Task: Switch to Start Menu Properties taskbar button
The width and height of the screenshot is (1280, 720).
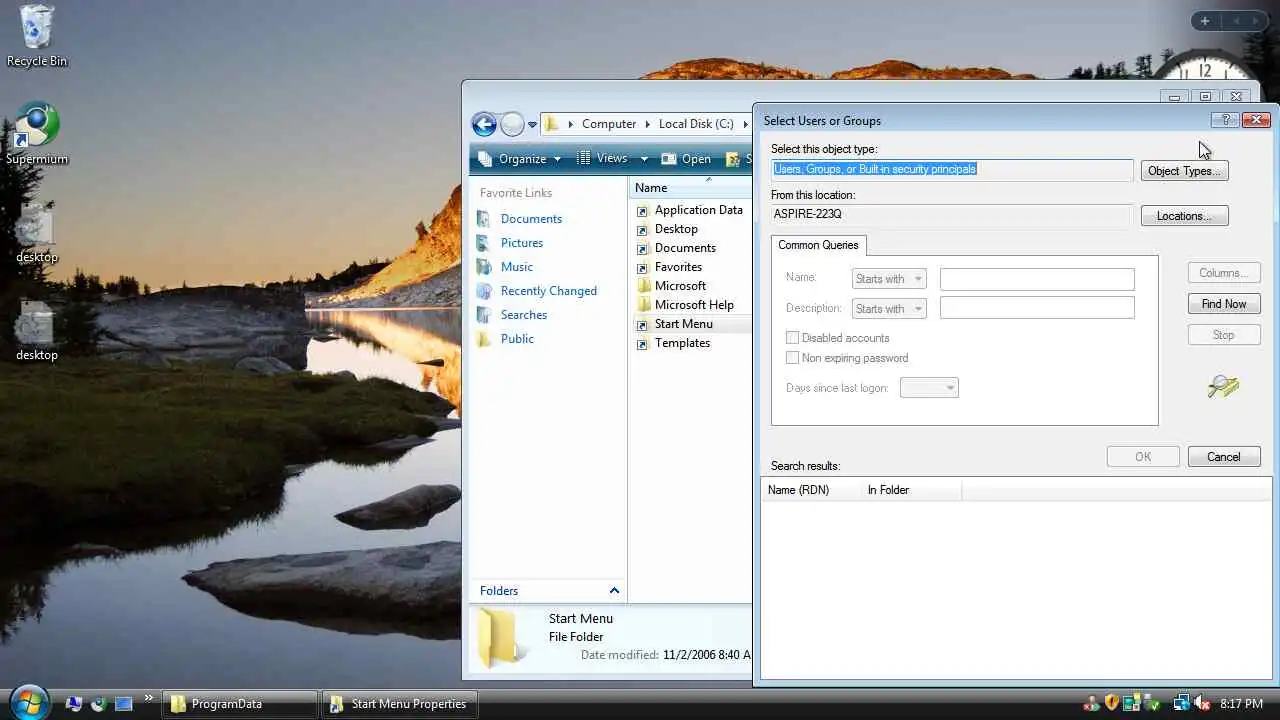Action: point(398,704)
